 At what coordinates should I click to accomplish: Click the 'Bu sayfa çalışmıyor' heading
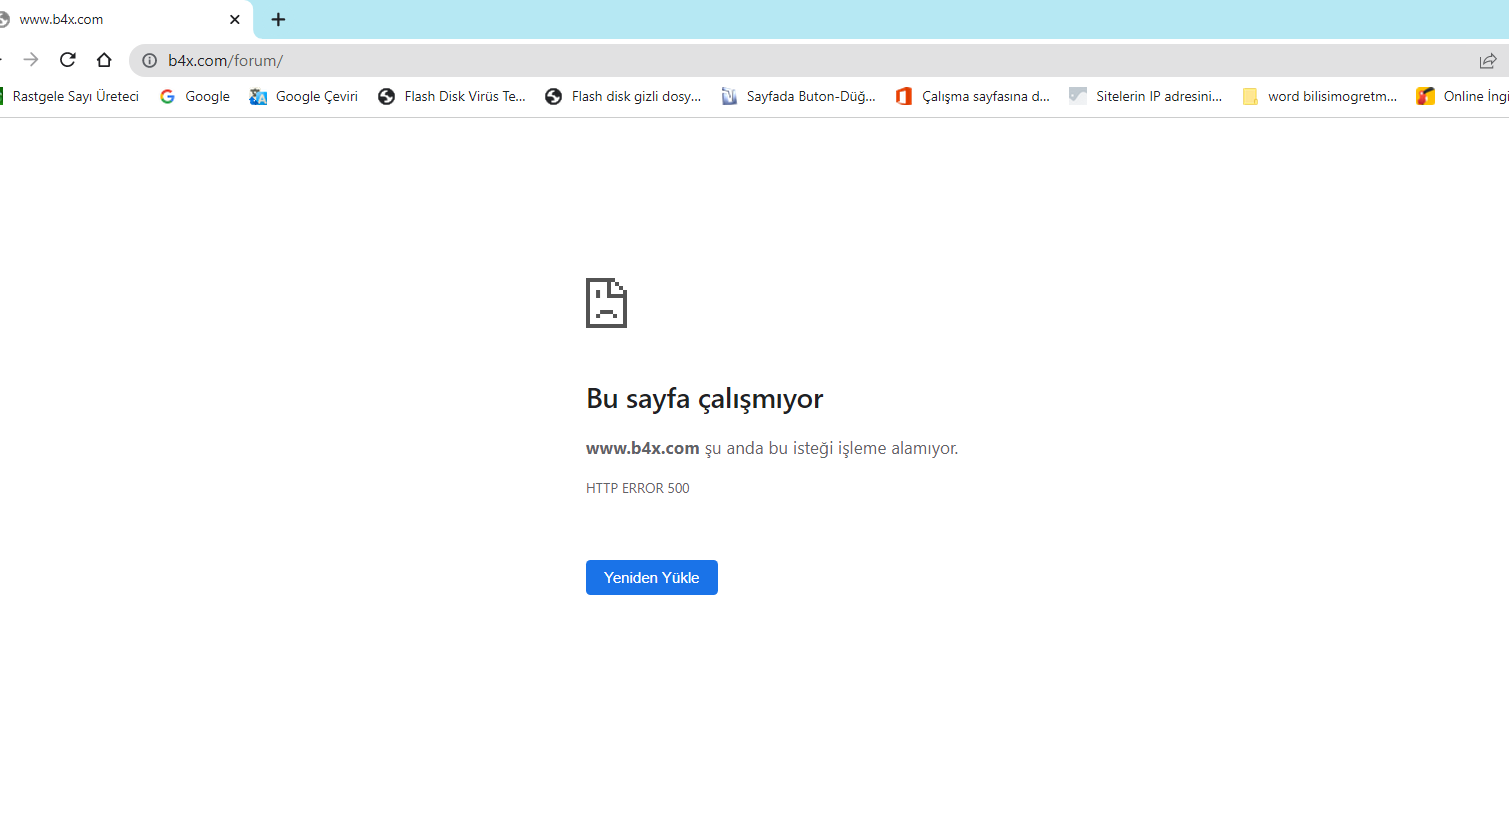pos(705,398)
